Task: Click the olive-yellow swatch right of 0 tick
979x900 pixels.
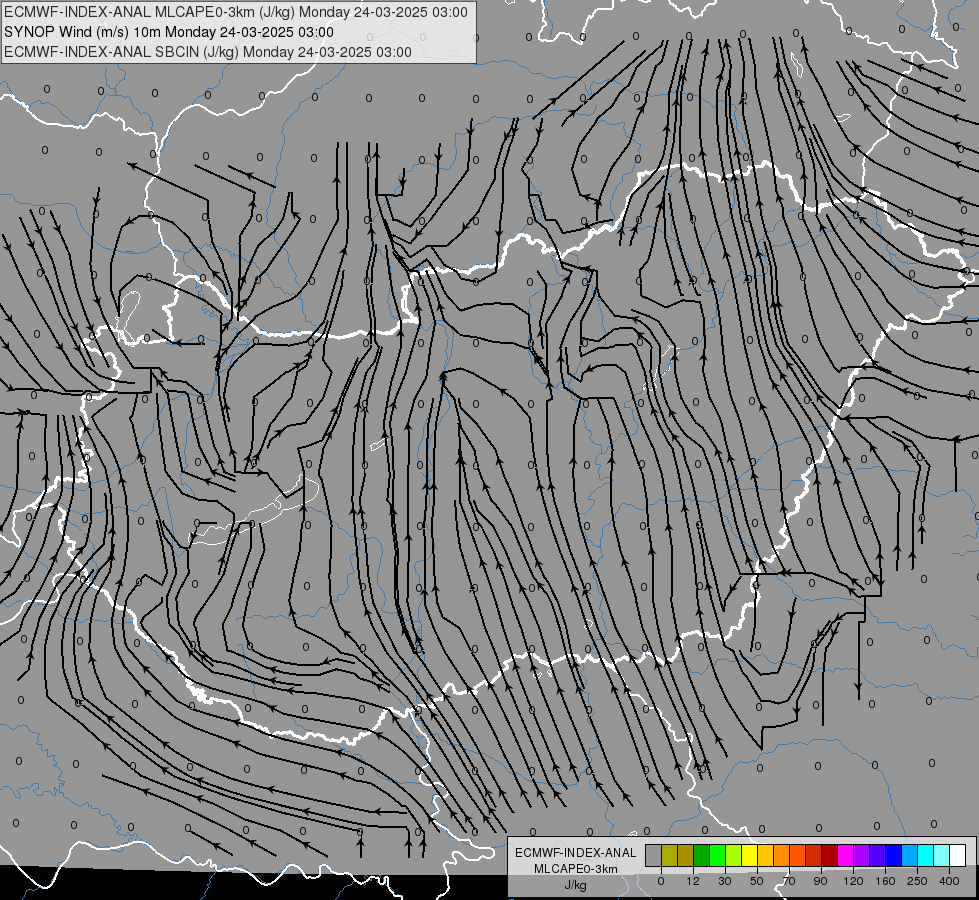Action: (x=669, y=856)
